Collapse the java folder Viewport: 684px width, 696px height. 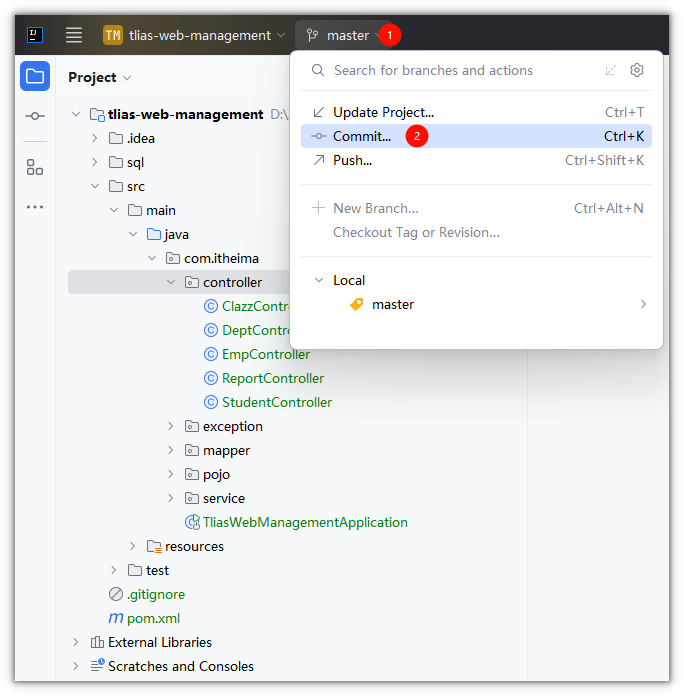coord(133,234)
